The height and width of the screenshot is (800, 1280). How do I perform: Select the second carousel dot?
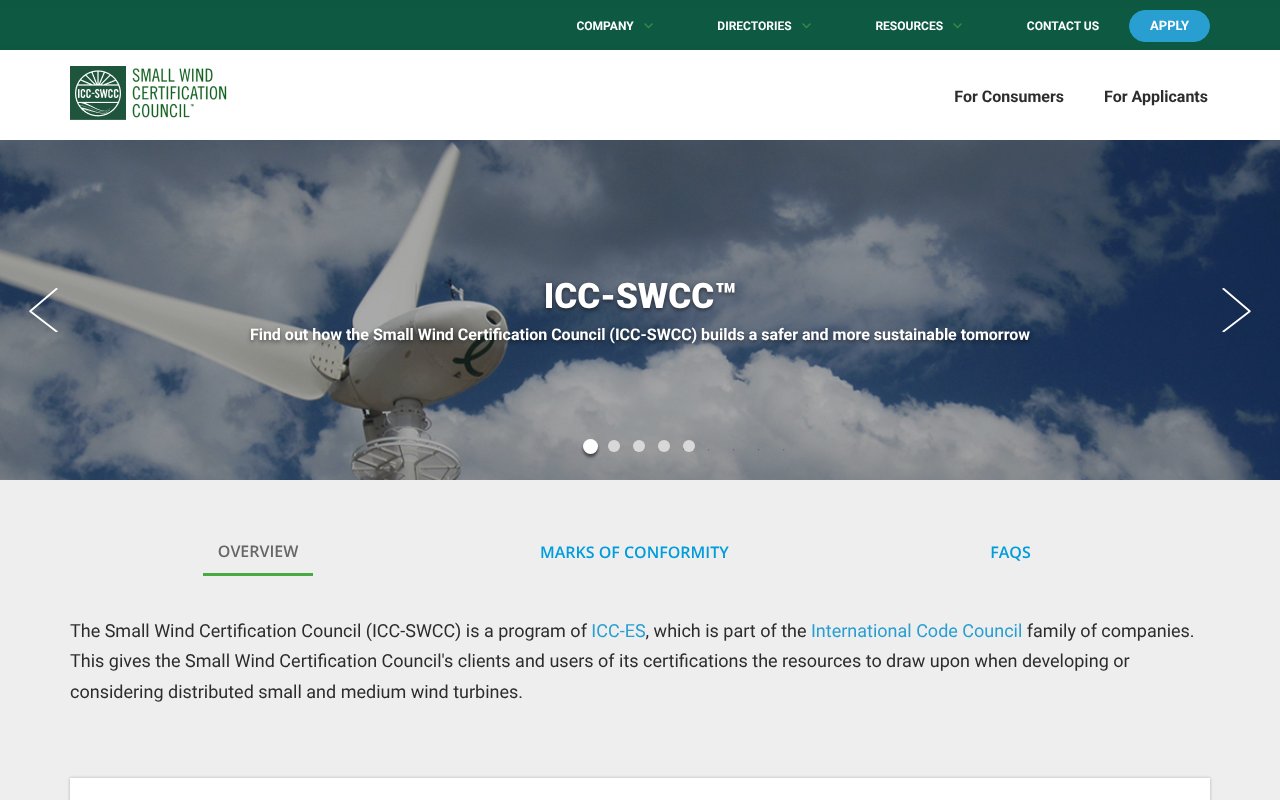[x=614, y=446]
